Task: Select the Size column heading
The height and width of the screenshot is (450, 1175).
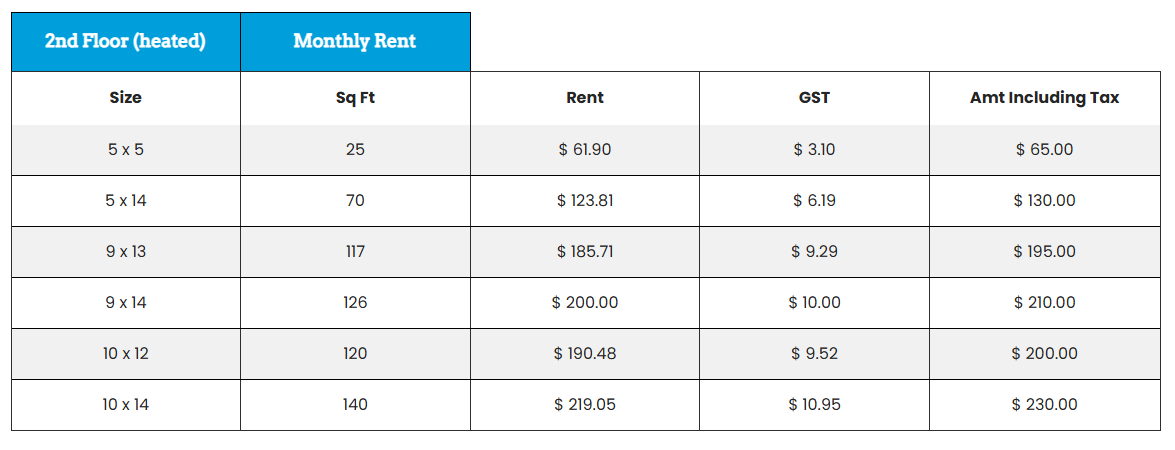Action: [125, 98]
